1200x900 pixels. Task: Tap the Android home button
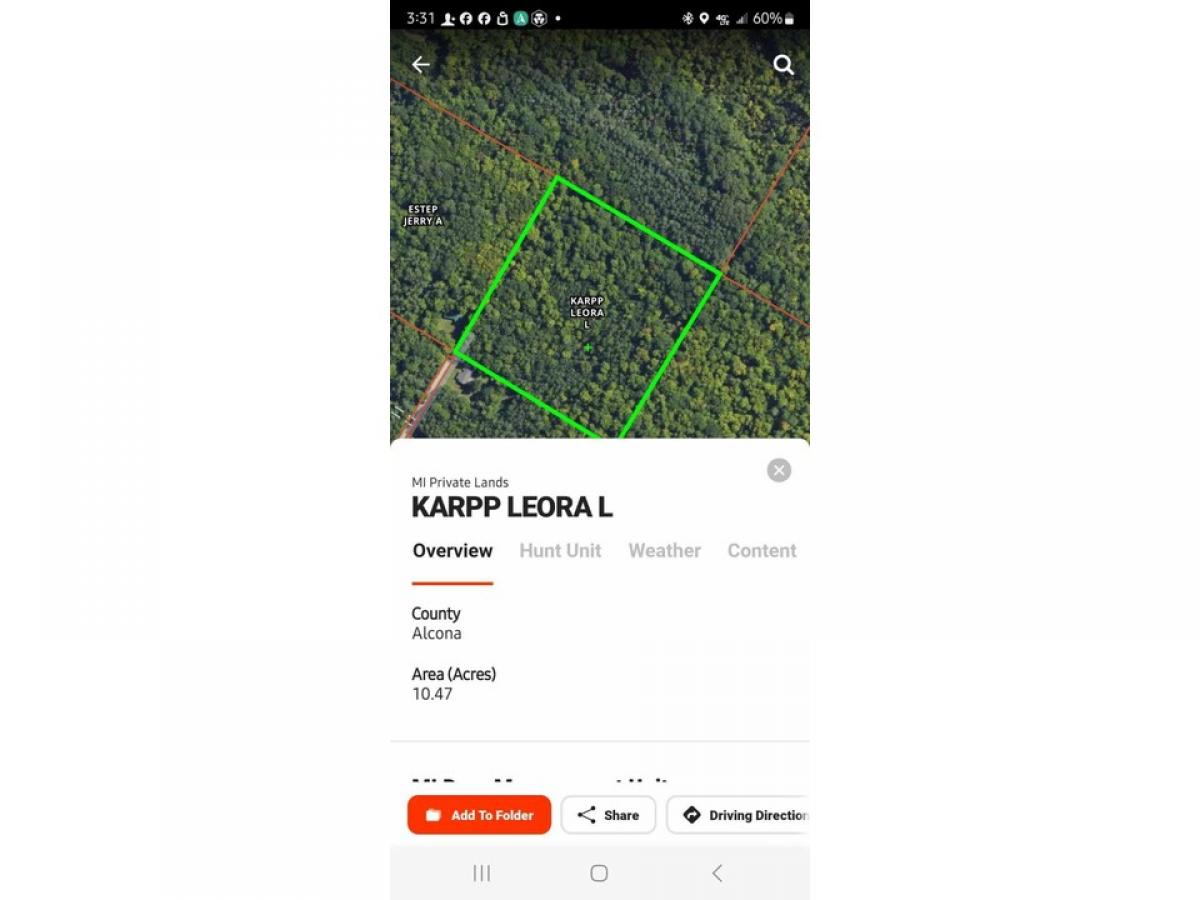coord(599,873)
